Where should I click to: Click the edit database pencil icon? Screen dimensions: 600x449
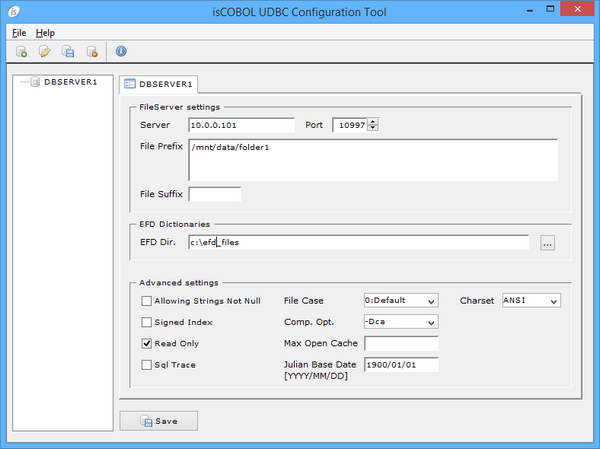(x=44, y=51)
